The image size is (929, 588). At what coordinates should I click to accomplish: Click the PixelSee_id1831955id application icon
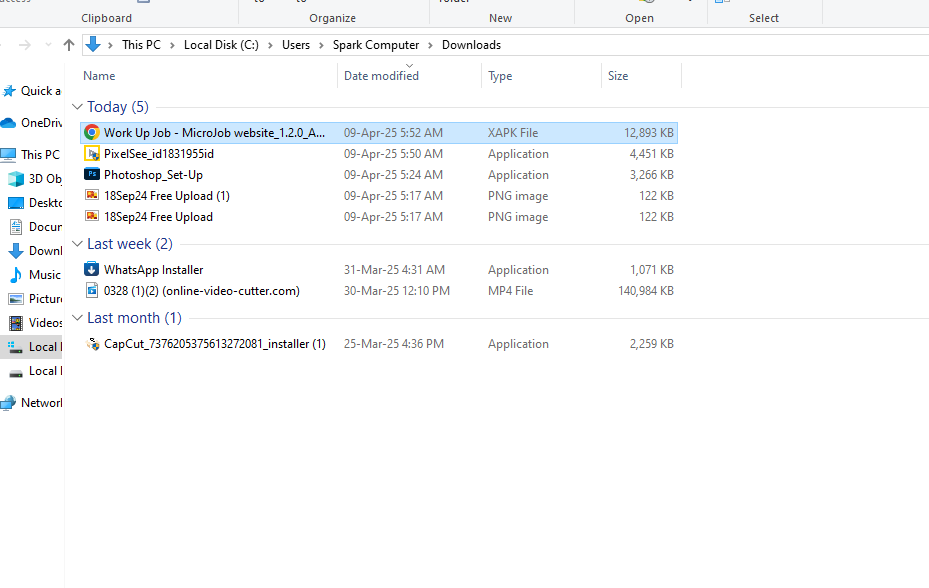point(92,154)
